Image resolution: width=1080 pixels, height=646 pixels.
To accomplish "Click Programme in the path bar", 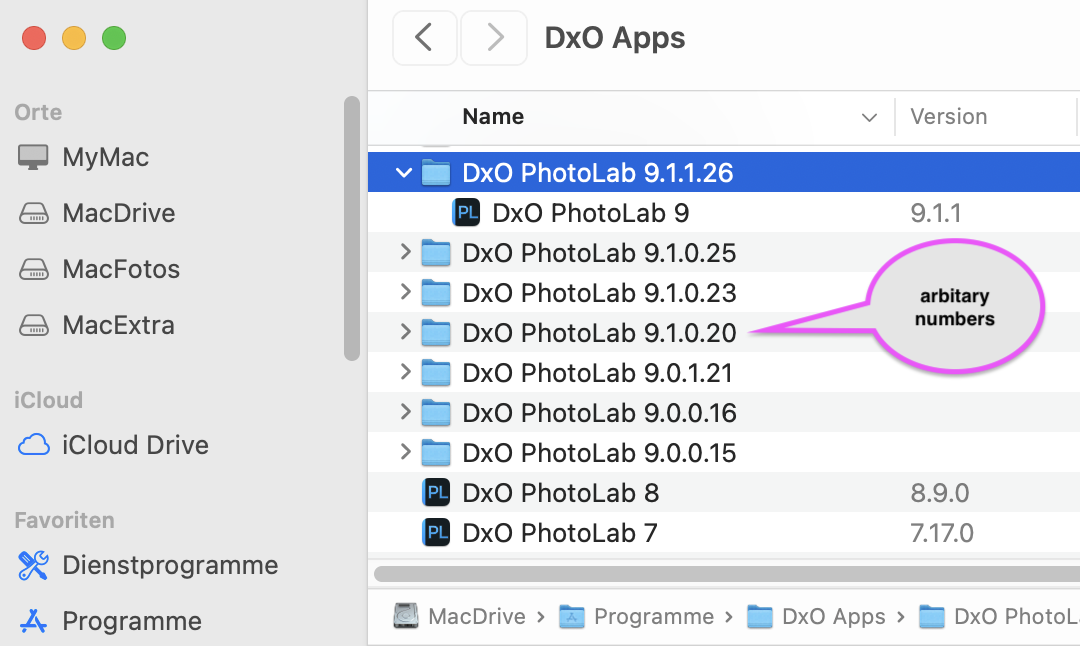I will click(653, 617).
